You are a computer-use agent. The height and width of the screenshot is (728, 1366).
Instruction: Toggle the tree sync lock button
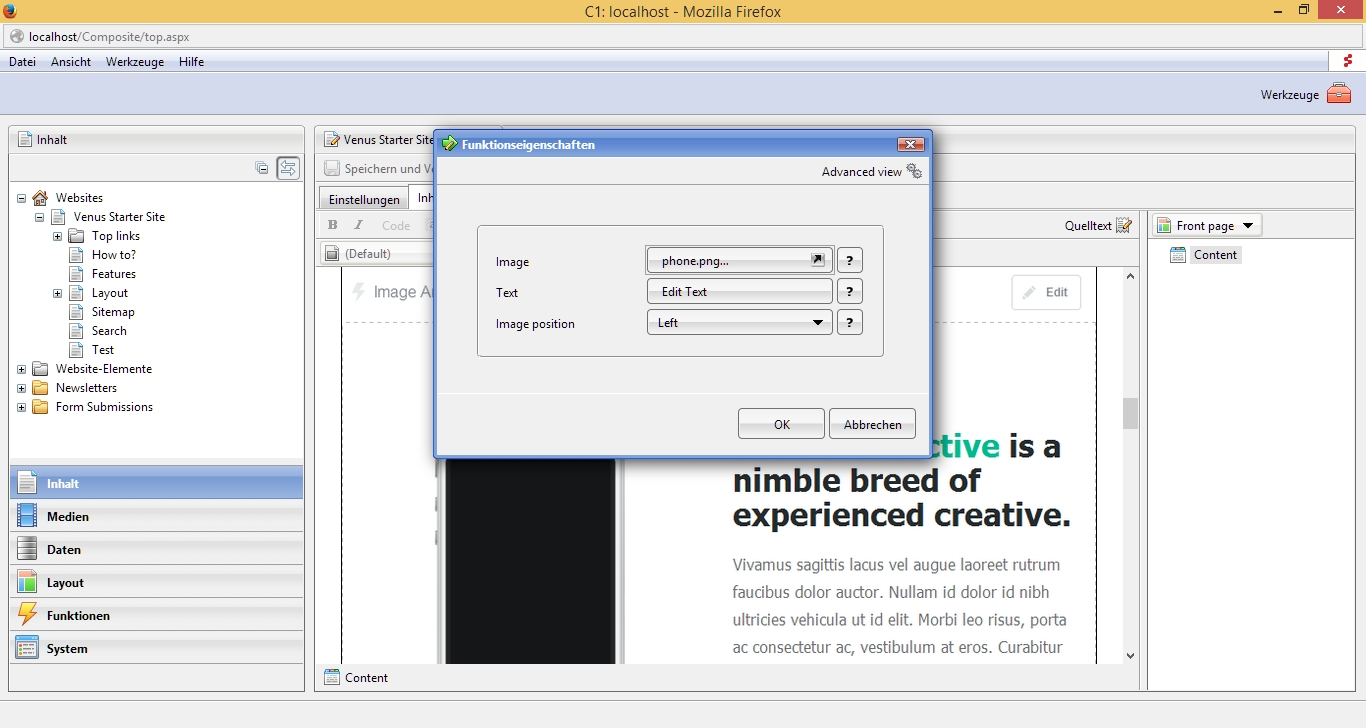(288, 168)
